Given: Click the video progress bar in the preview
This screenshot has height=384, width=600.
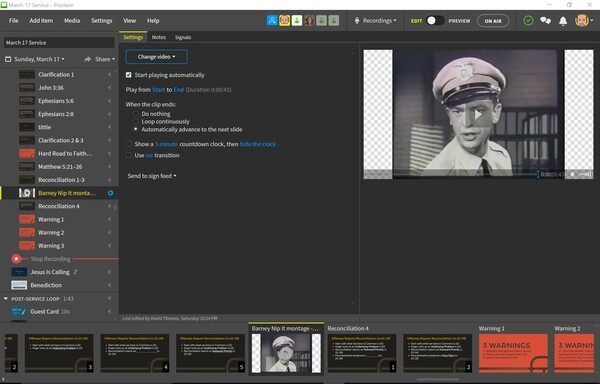Looking at the screenshot, I should click(452, 174).
